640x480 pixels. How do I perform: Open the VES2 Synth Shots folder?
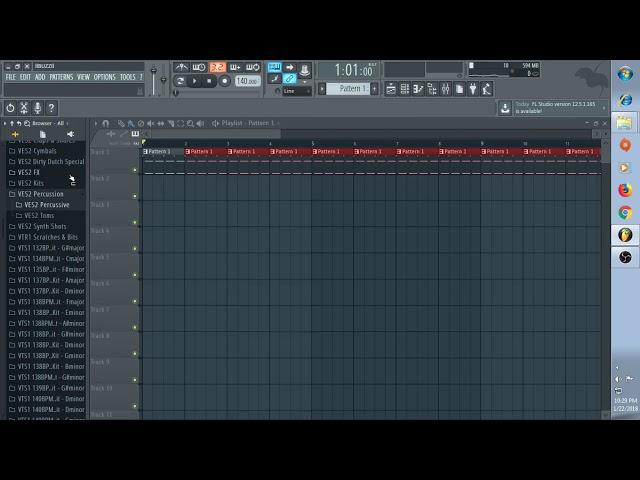(42, 226)
